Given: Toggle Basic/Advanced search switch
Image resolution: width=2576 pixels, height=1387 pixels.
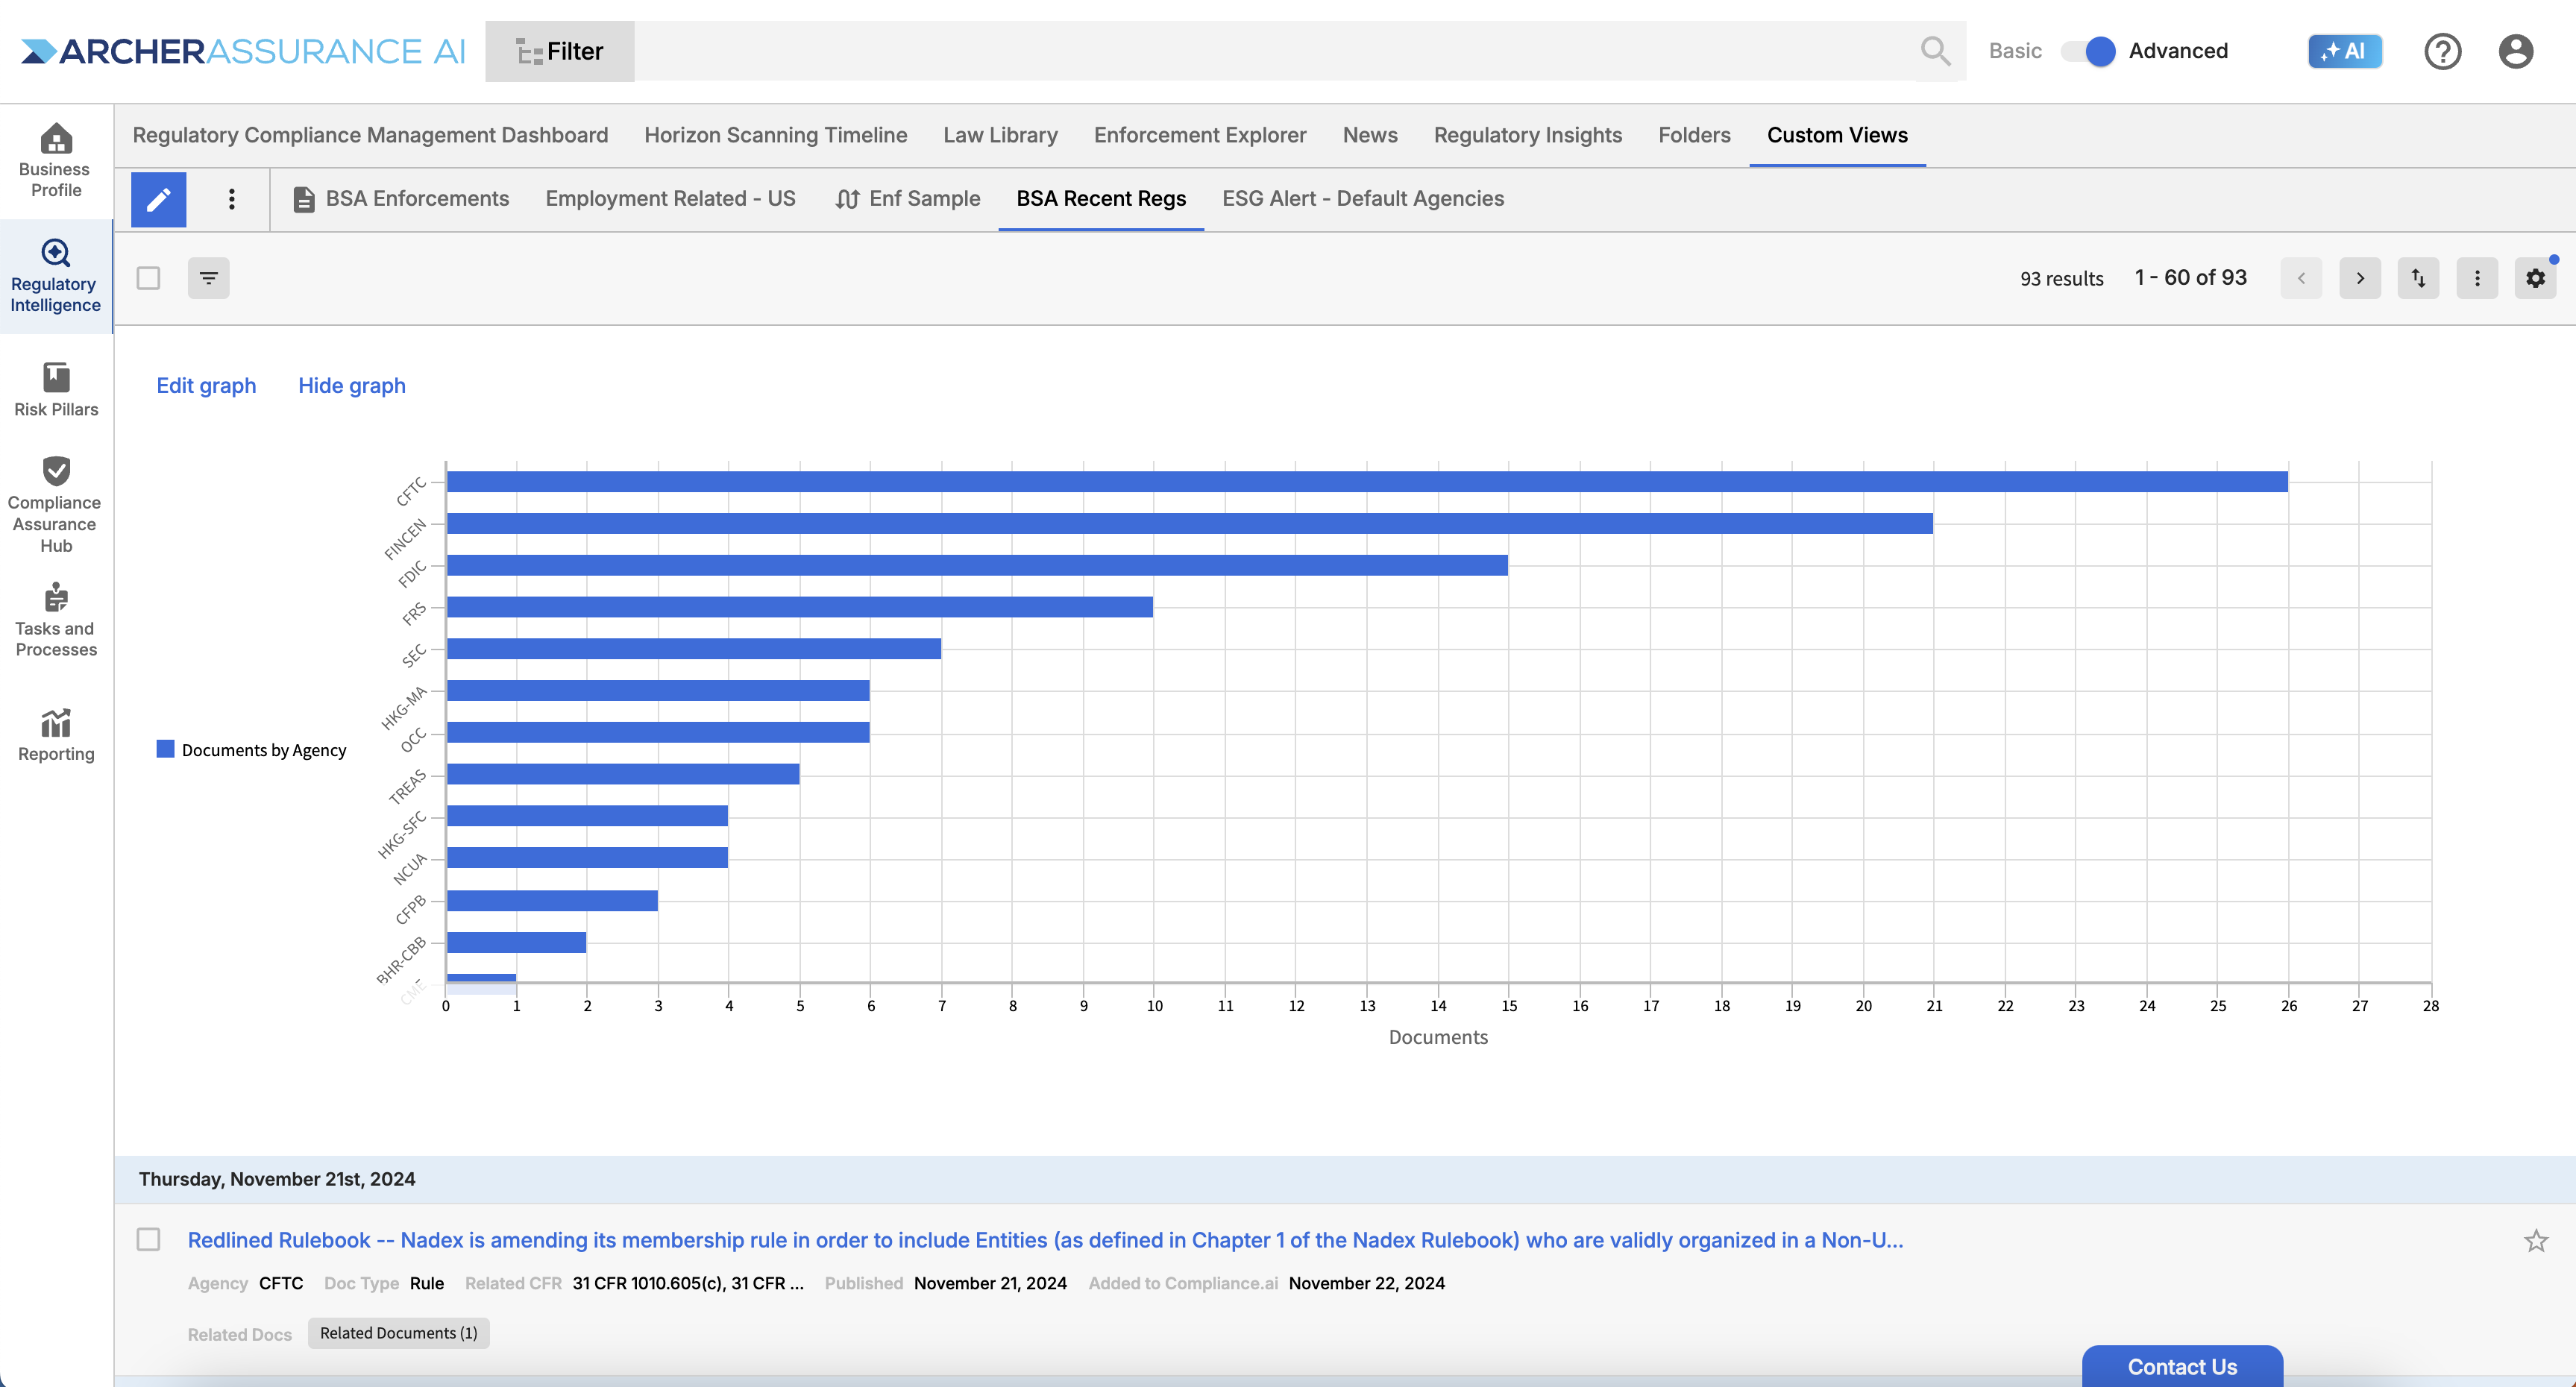Looking at the screenshot, I should coord(2088,51).
